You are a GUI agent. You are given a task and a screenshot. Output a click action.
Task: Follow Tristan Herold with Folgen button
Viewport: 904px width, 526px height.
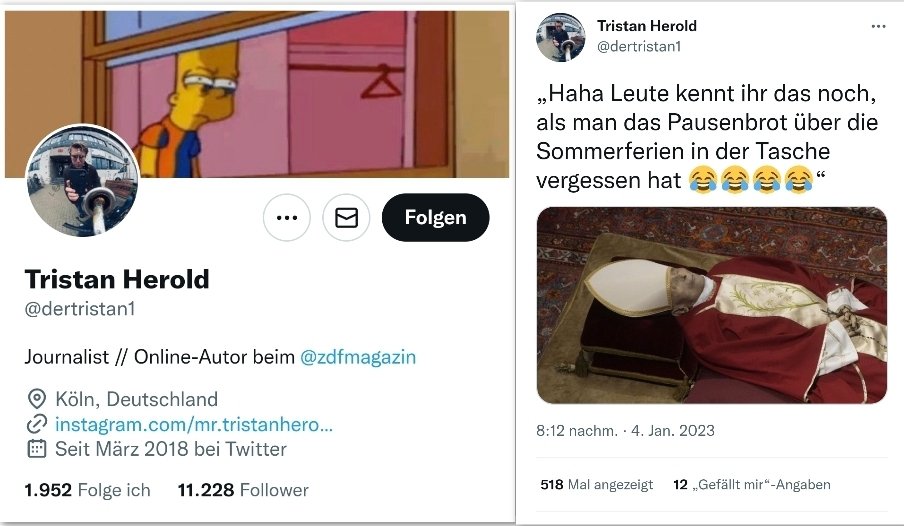tap(435, 217)
